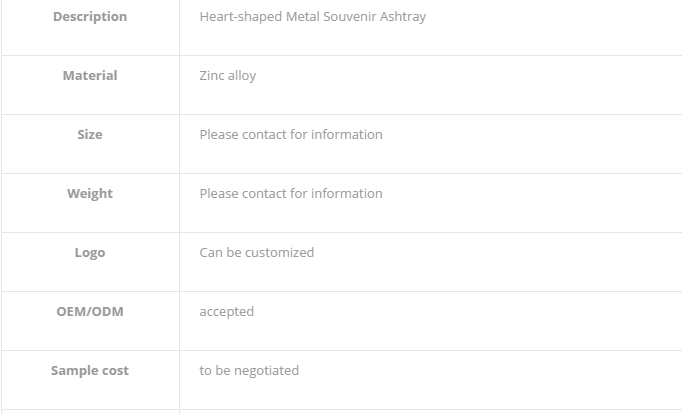
Task: Click the Sample cost label
Action: 90,371
